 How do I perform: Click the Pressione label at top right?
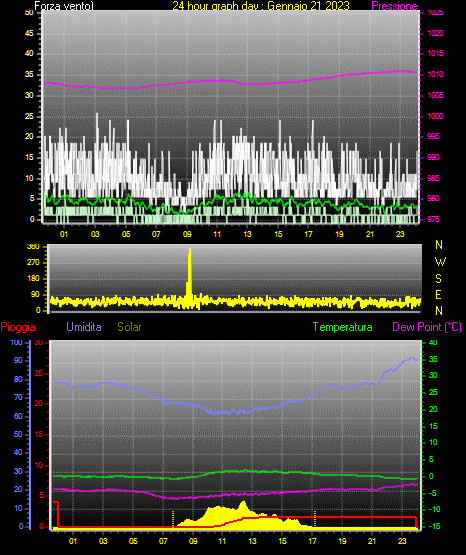(395, 6)
